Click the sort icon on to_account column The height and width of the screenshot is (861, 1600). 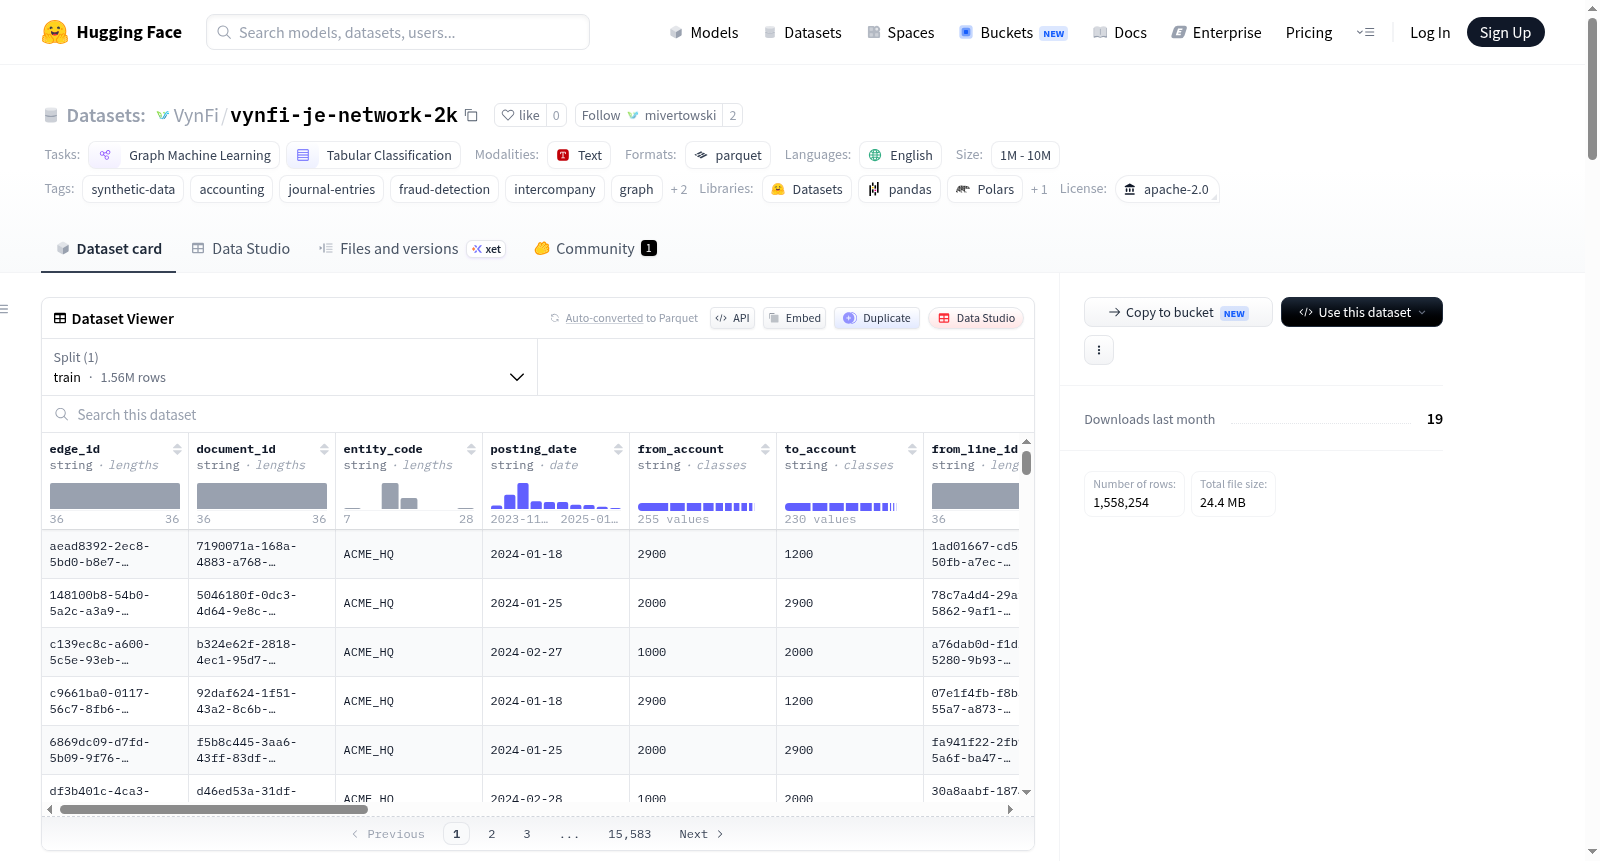(x=912, y=449)
